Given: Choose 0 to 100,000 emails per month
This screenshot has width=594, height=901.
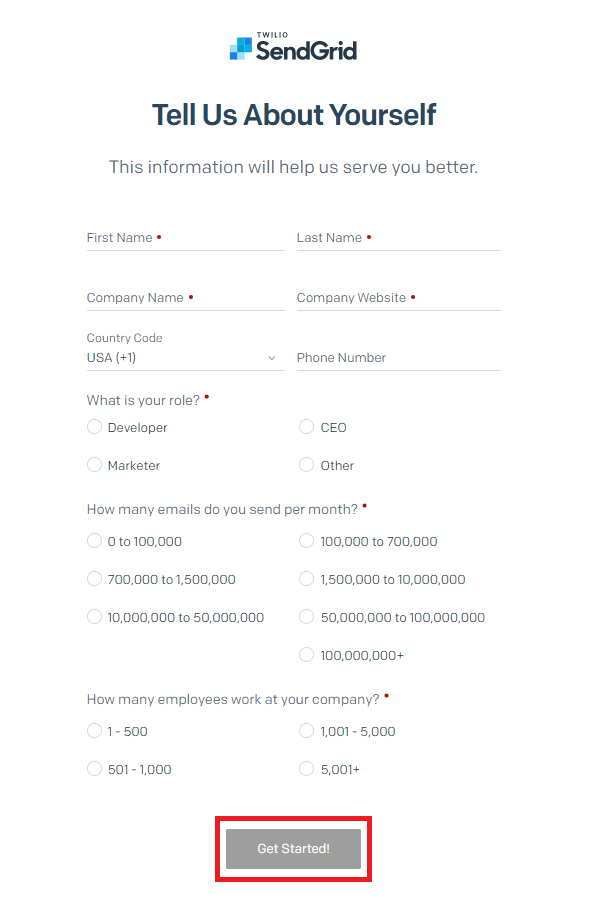Looking at the screenshot, I should [94, 541].
